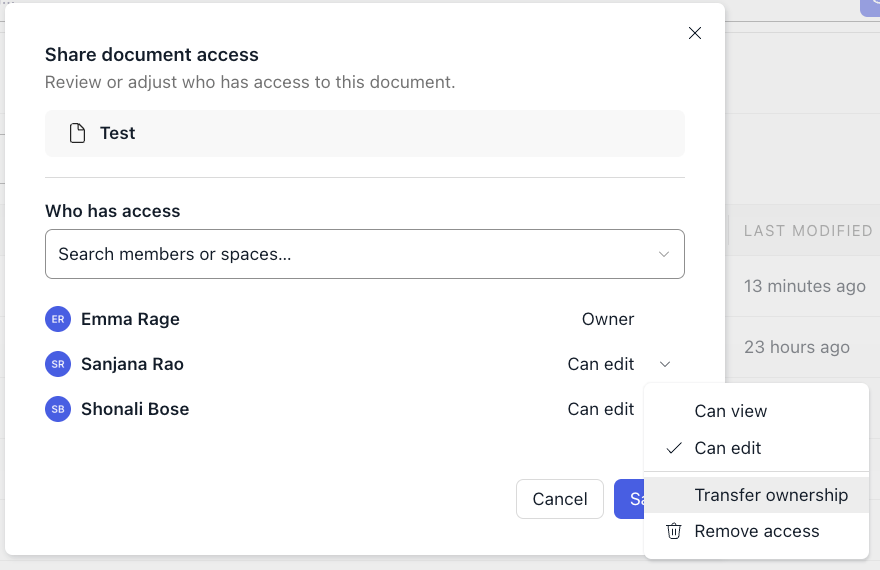The width and height of the screenshot is (880, 570).
Task: Click Sanjana Rao's name in access list
Action: (132, 364)
